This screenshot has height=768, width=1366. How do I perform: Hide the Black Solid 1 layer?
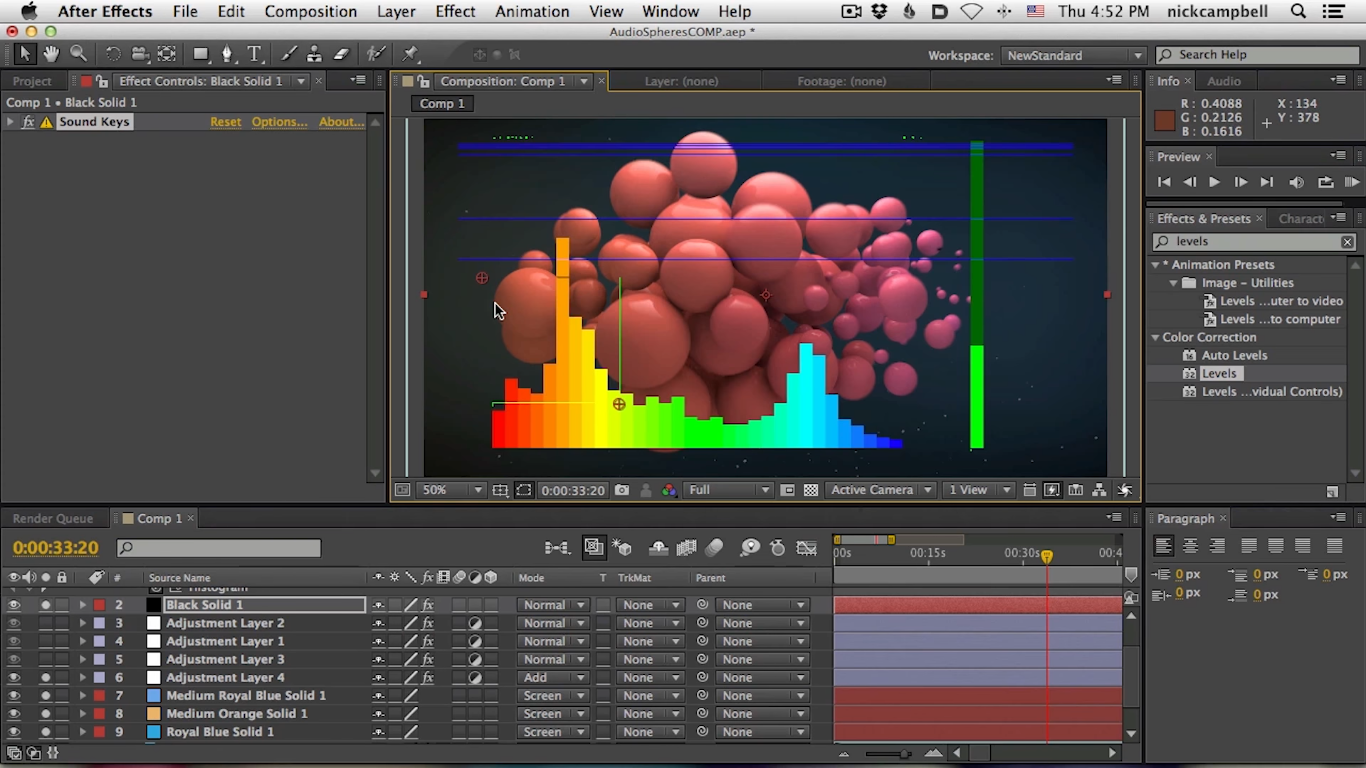point(14,604)
